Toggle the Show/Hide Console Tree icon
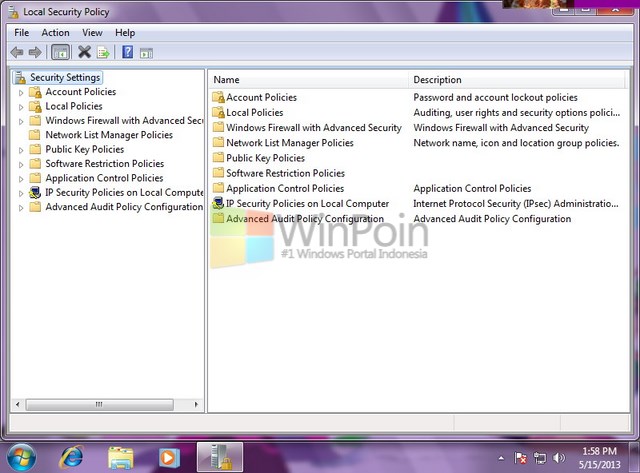 tap(60, 52)
